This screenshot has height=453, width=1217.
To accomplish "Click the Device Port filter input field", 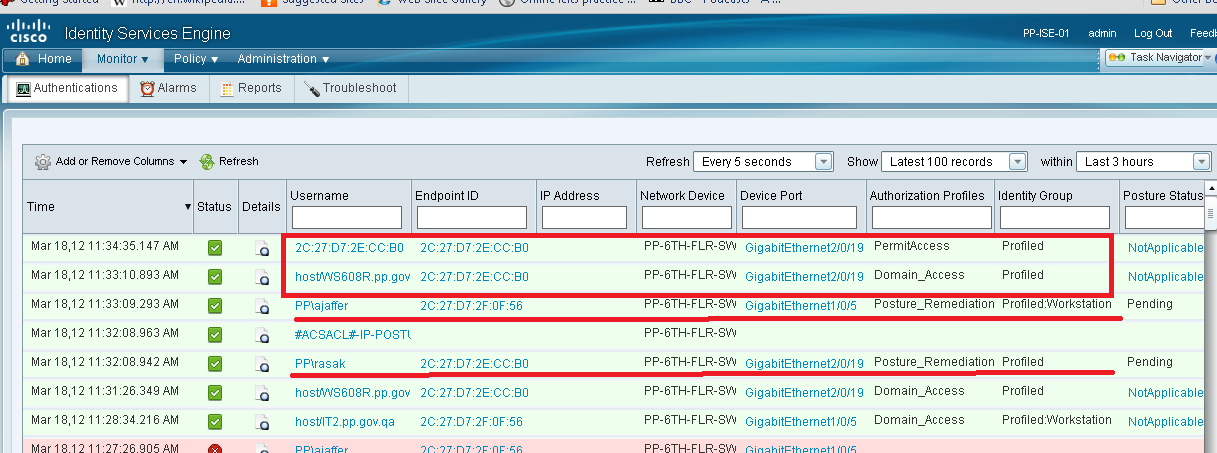I will pyautogui.click(x=799, y=217).
